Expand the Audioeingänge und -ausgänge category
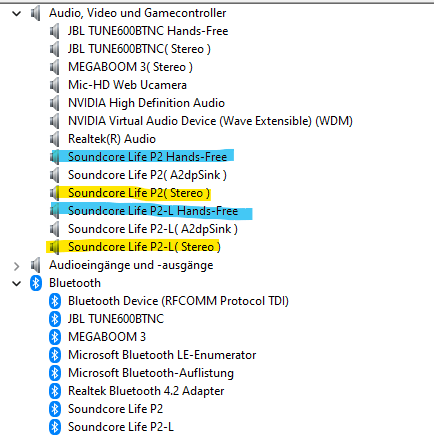 click(16, 266)
